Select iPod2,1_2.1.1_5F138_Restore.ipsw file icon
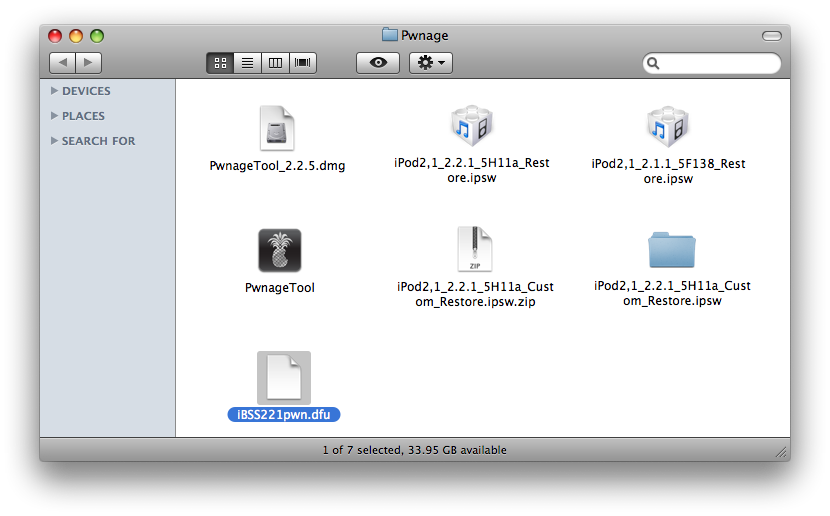The image size is (830, 516). tap(668, 127)
